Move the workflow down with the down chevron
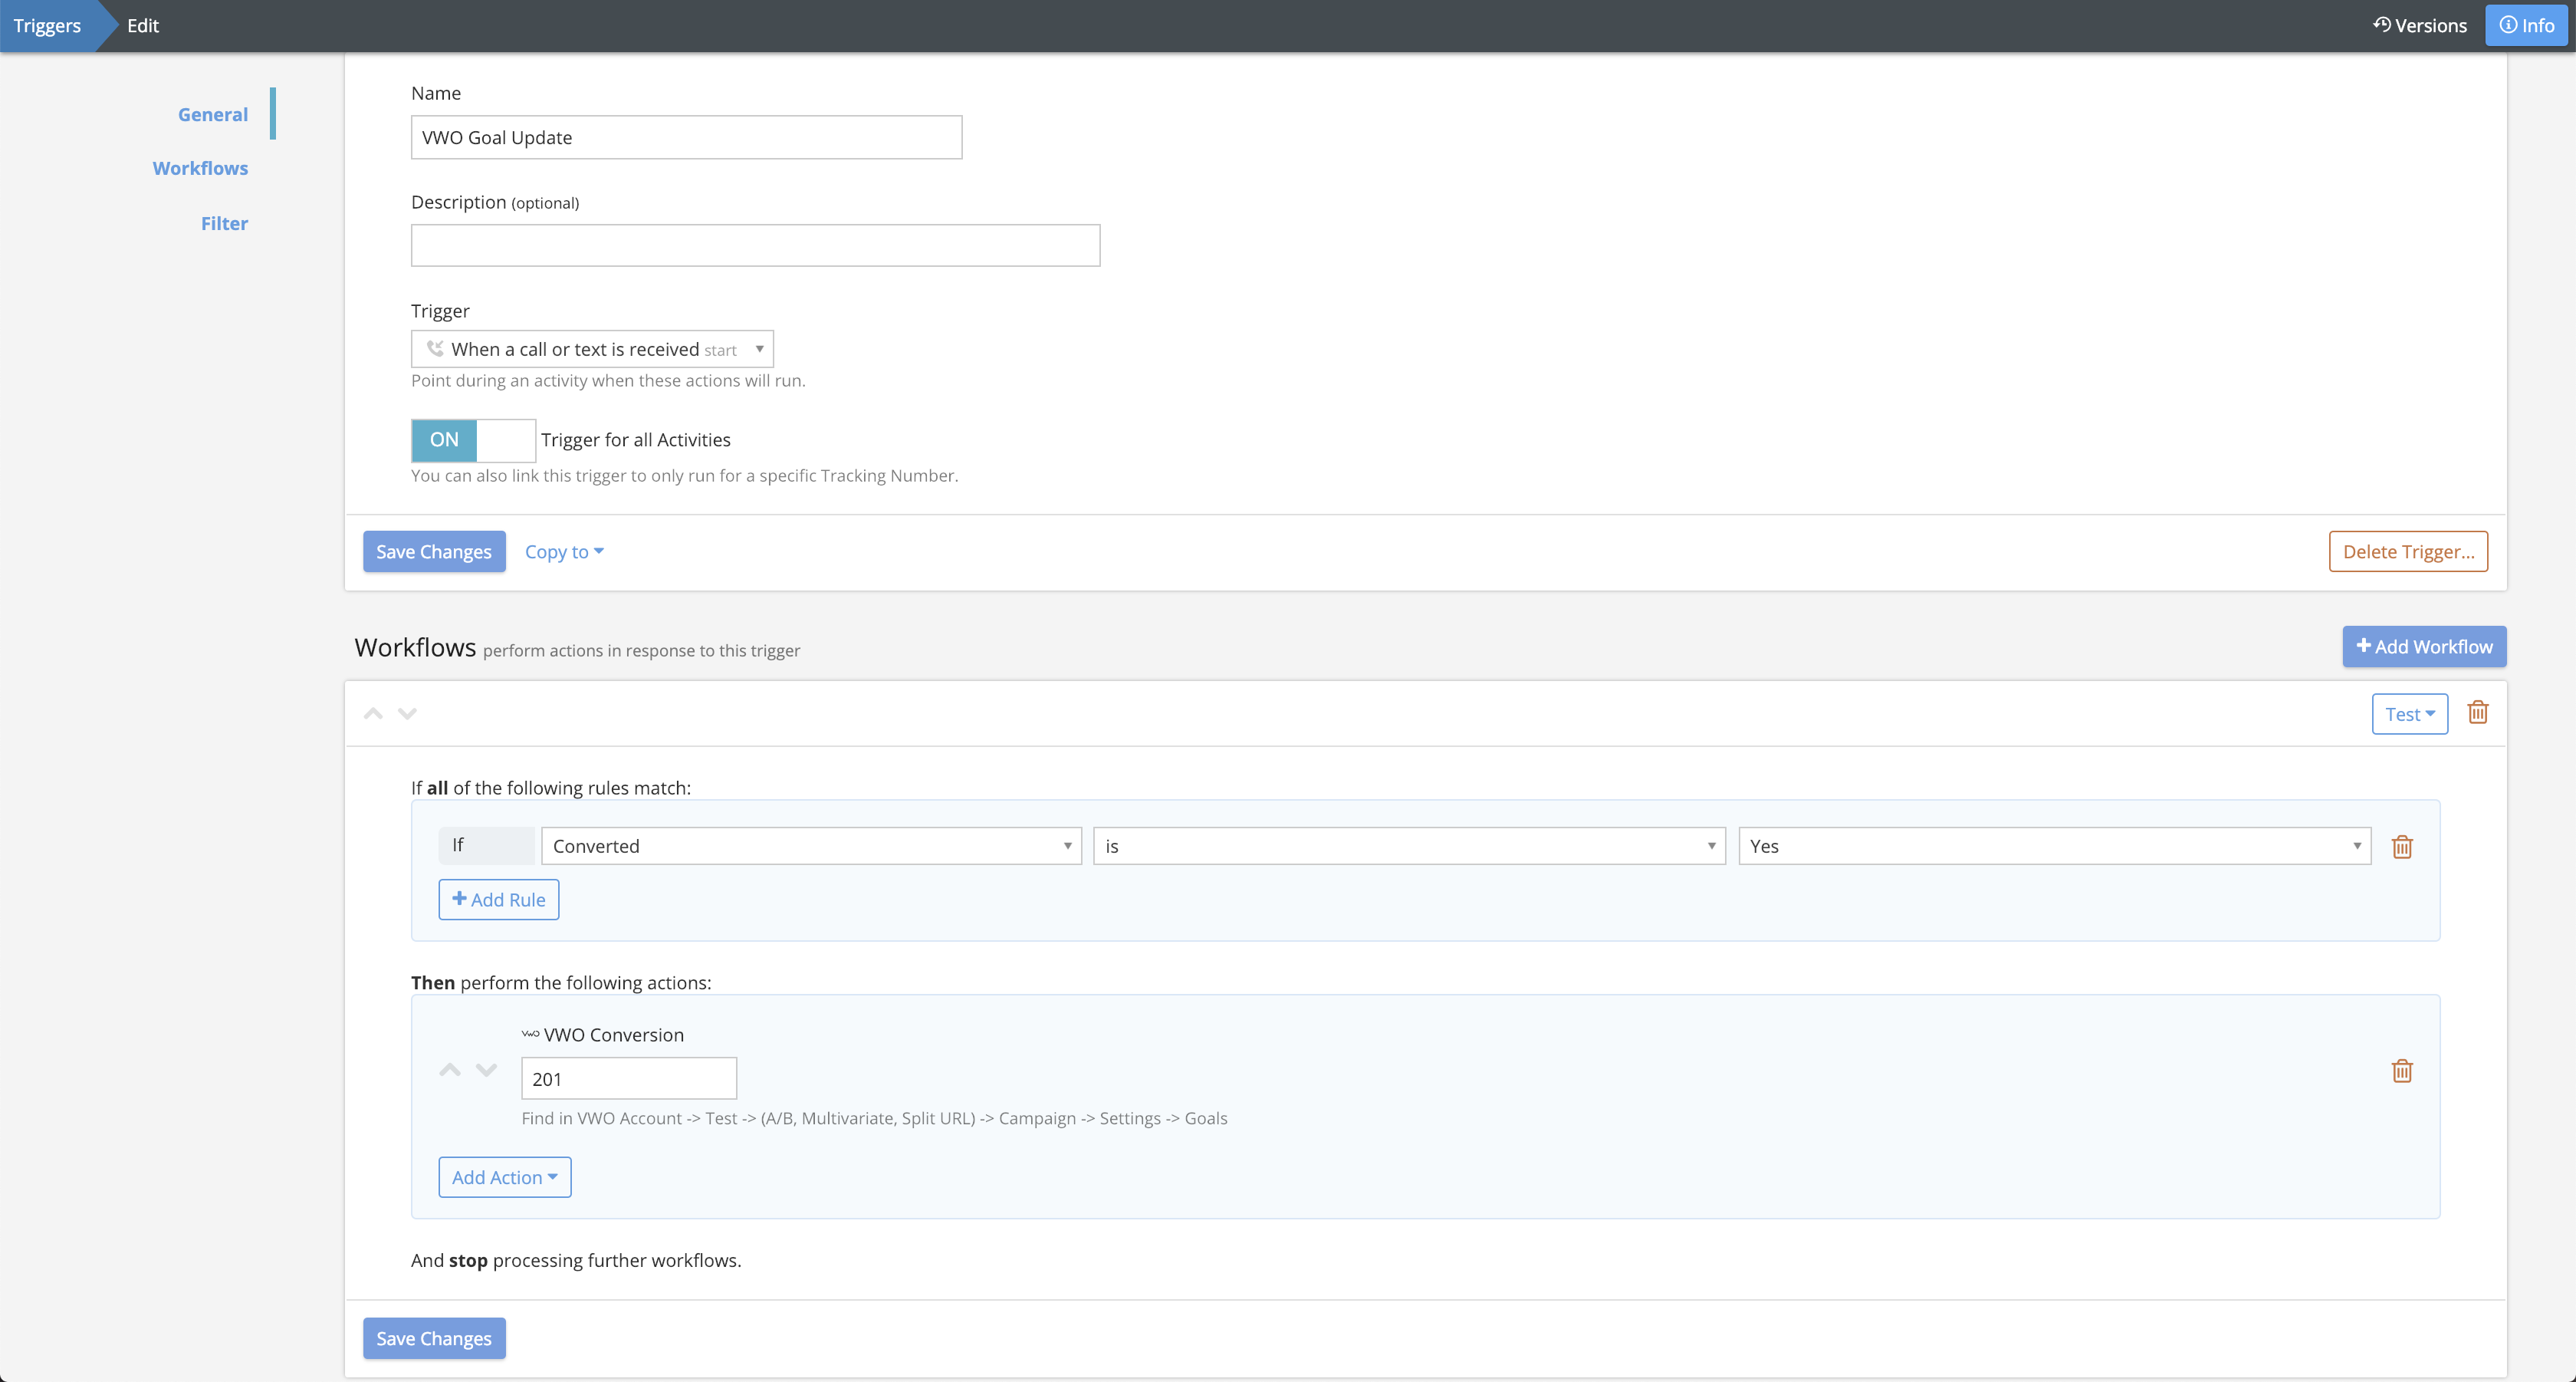 click(x=407, y=714)
